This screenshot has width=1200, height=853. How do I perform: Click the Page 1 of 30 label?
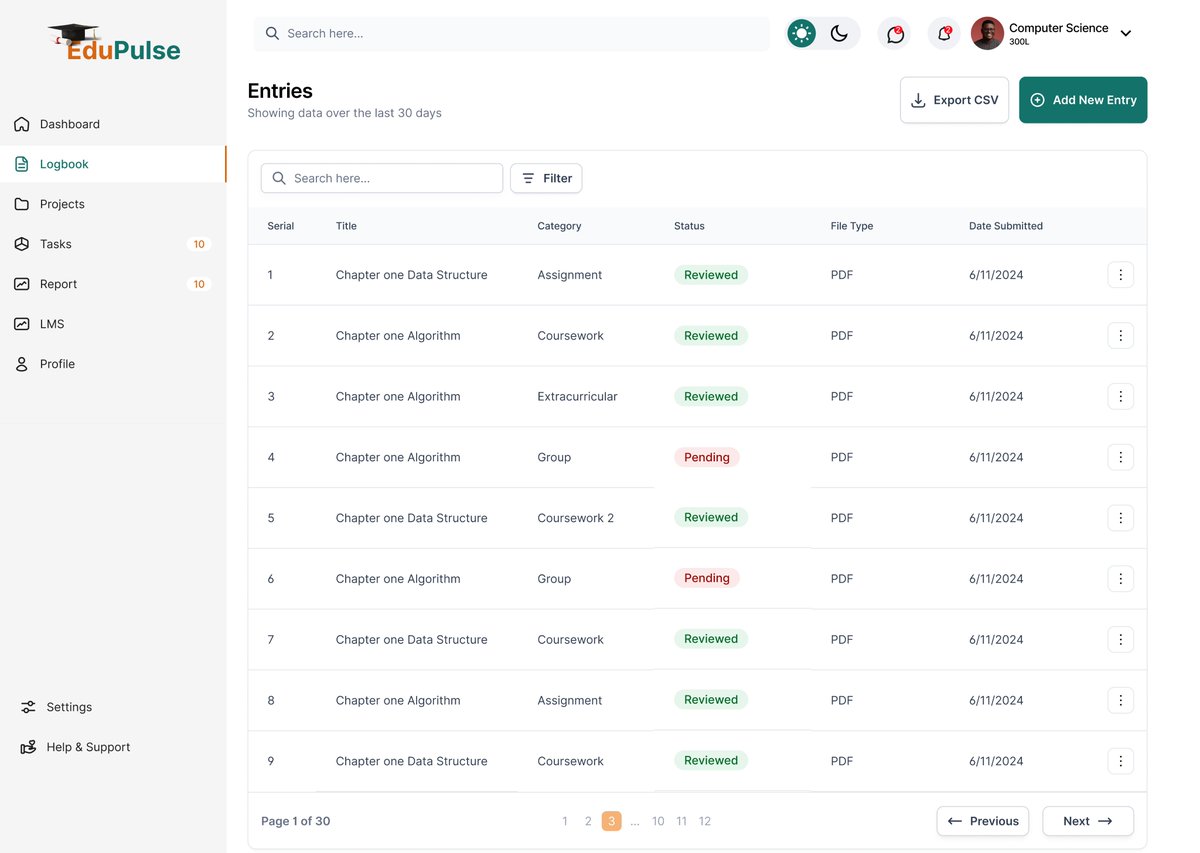click(296, 821)
